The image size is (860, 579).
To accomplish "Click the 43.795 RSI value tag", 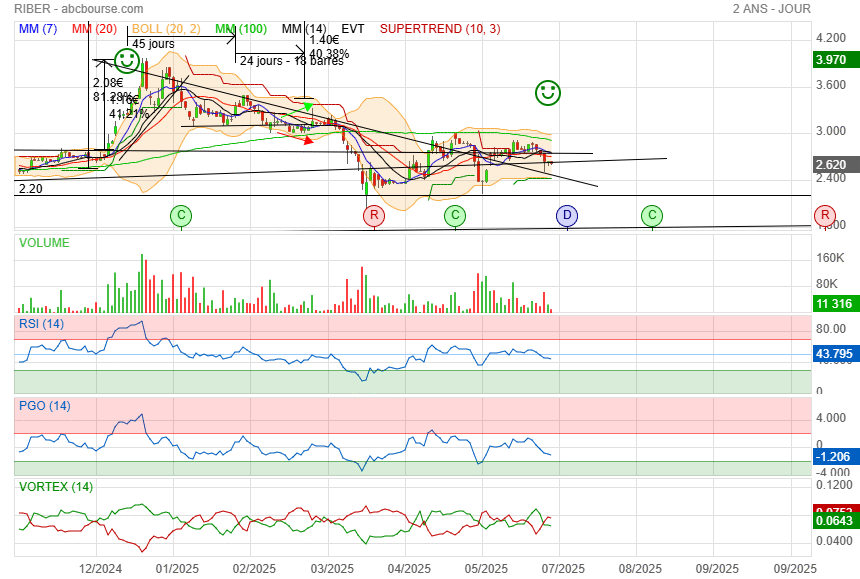I will pos(833,354).
